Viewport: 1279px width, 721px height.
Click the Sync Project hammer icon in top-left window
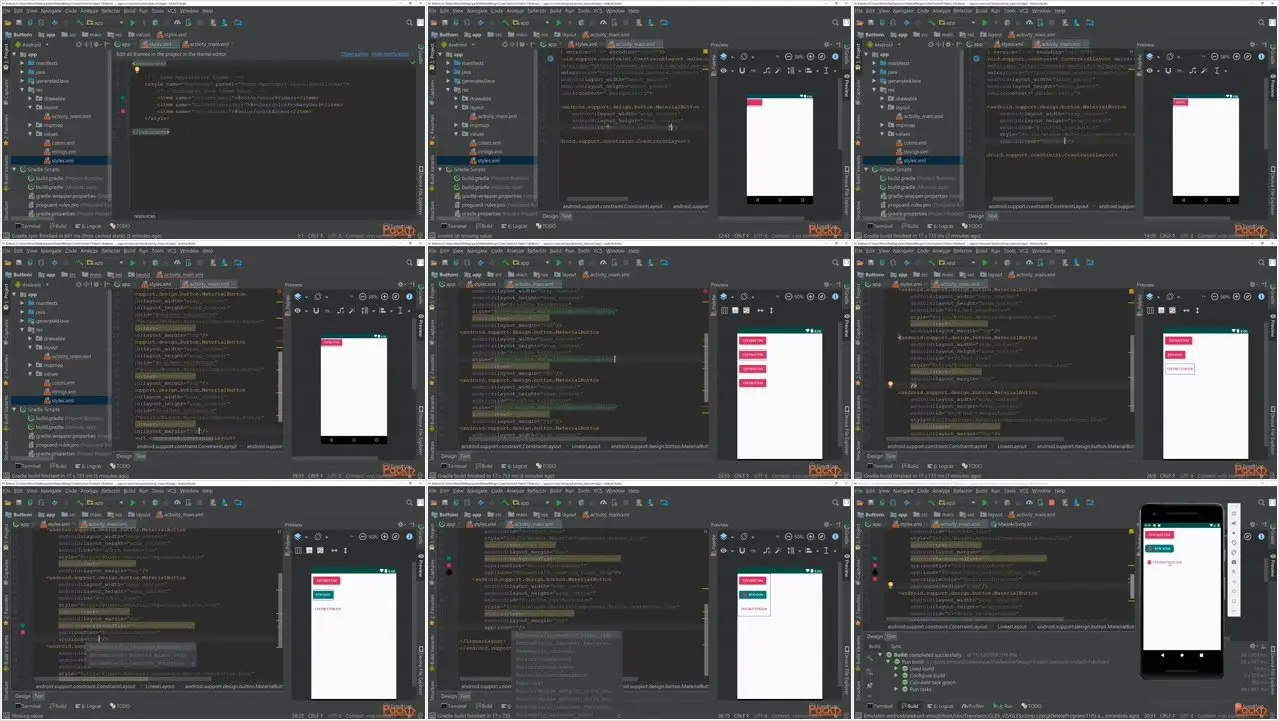[79, 23]
